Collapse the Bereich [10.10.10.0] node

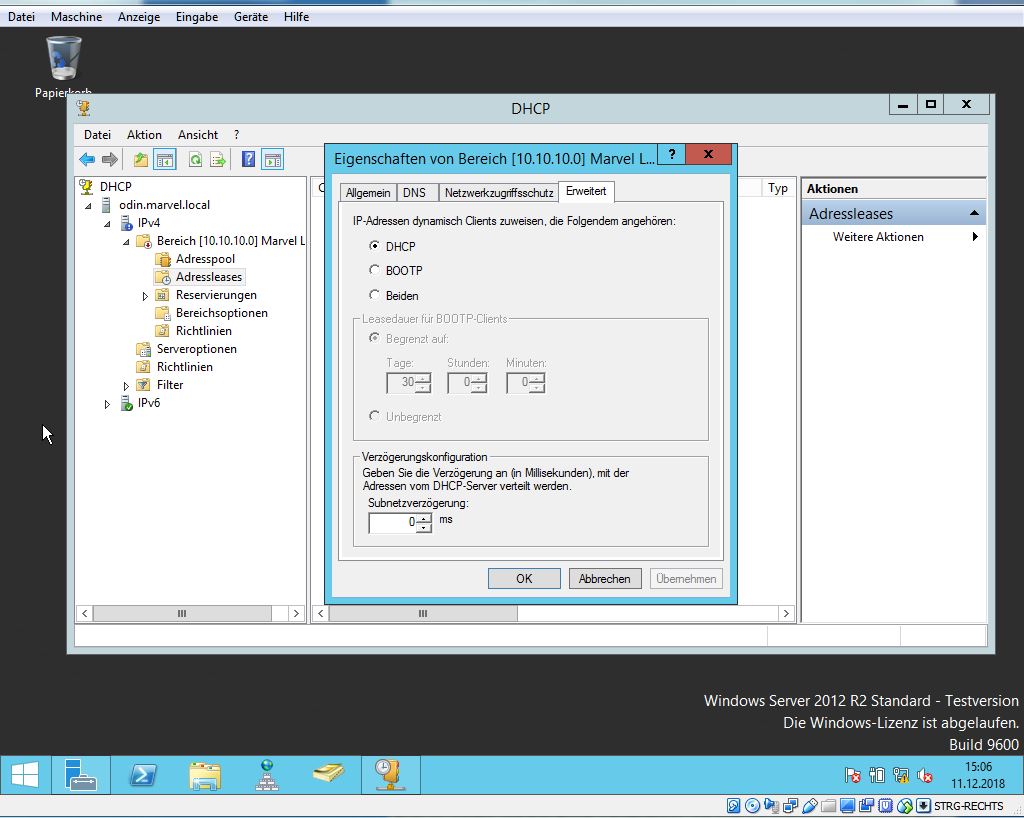click(127, 242)
